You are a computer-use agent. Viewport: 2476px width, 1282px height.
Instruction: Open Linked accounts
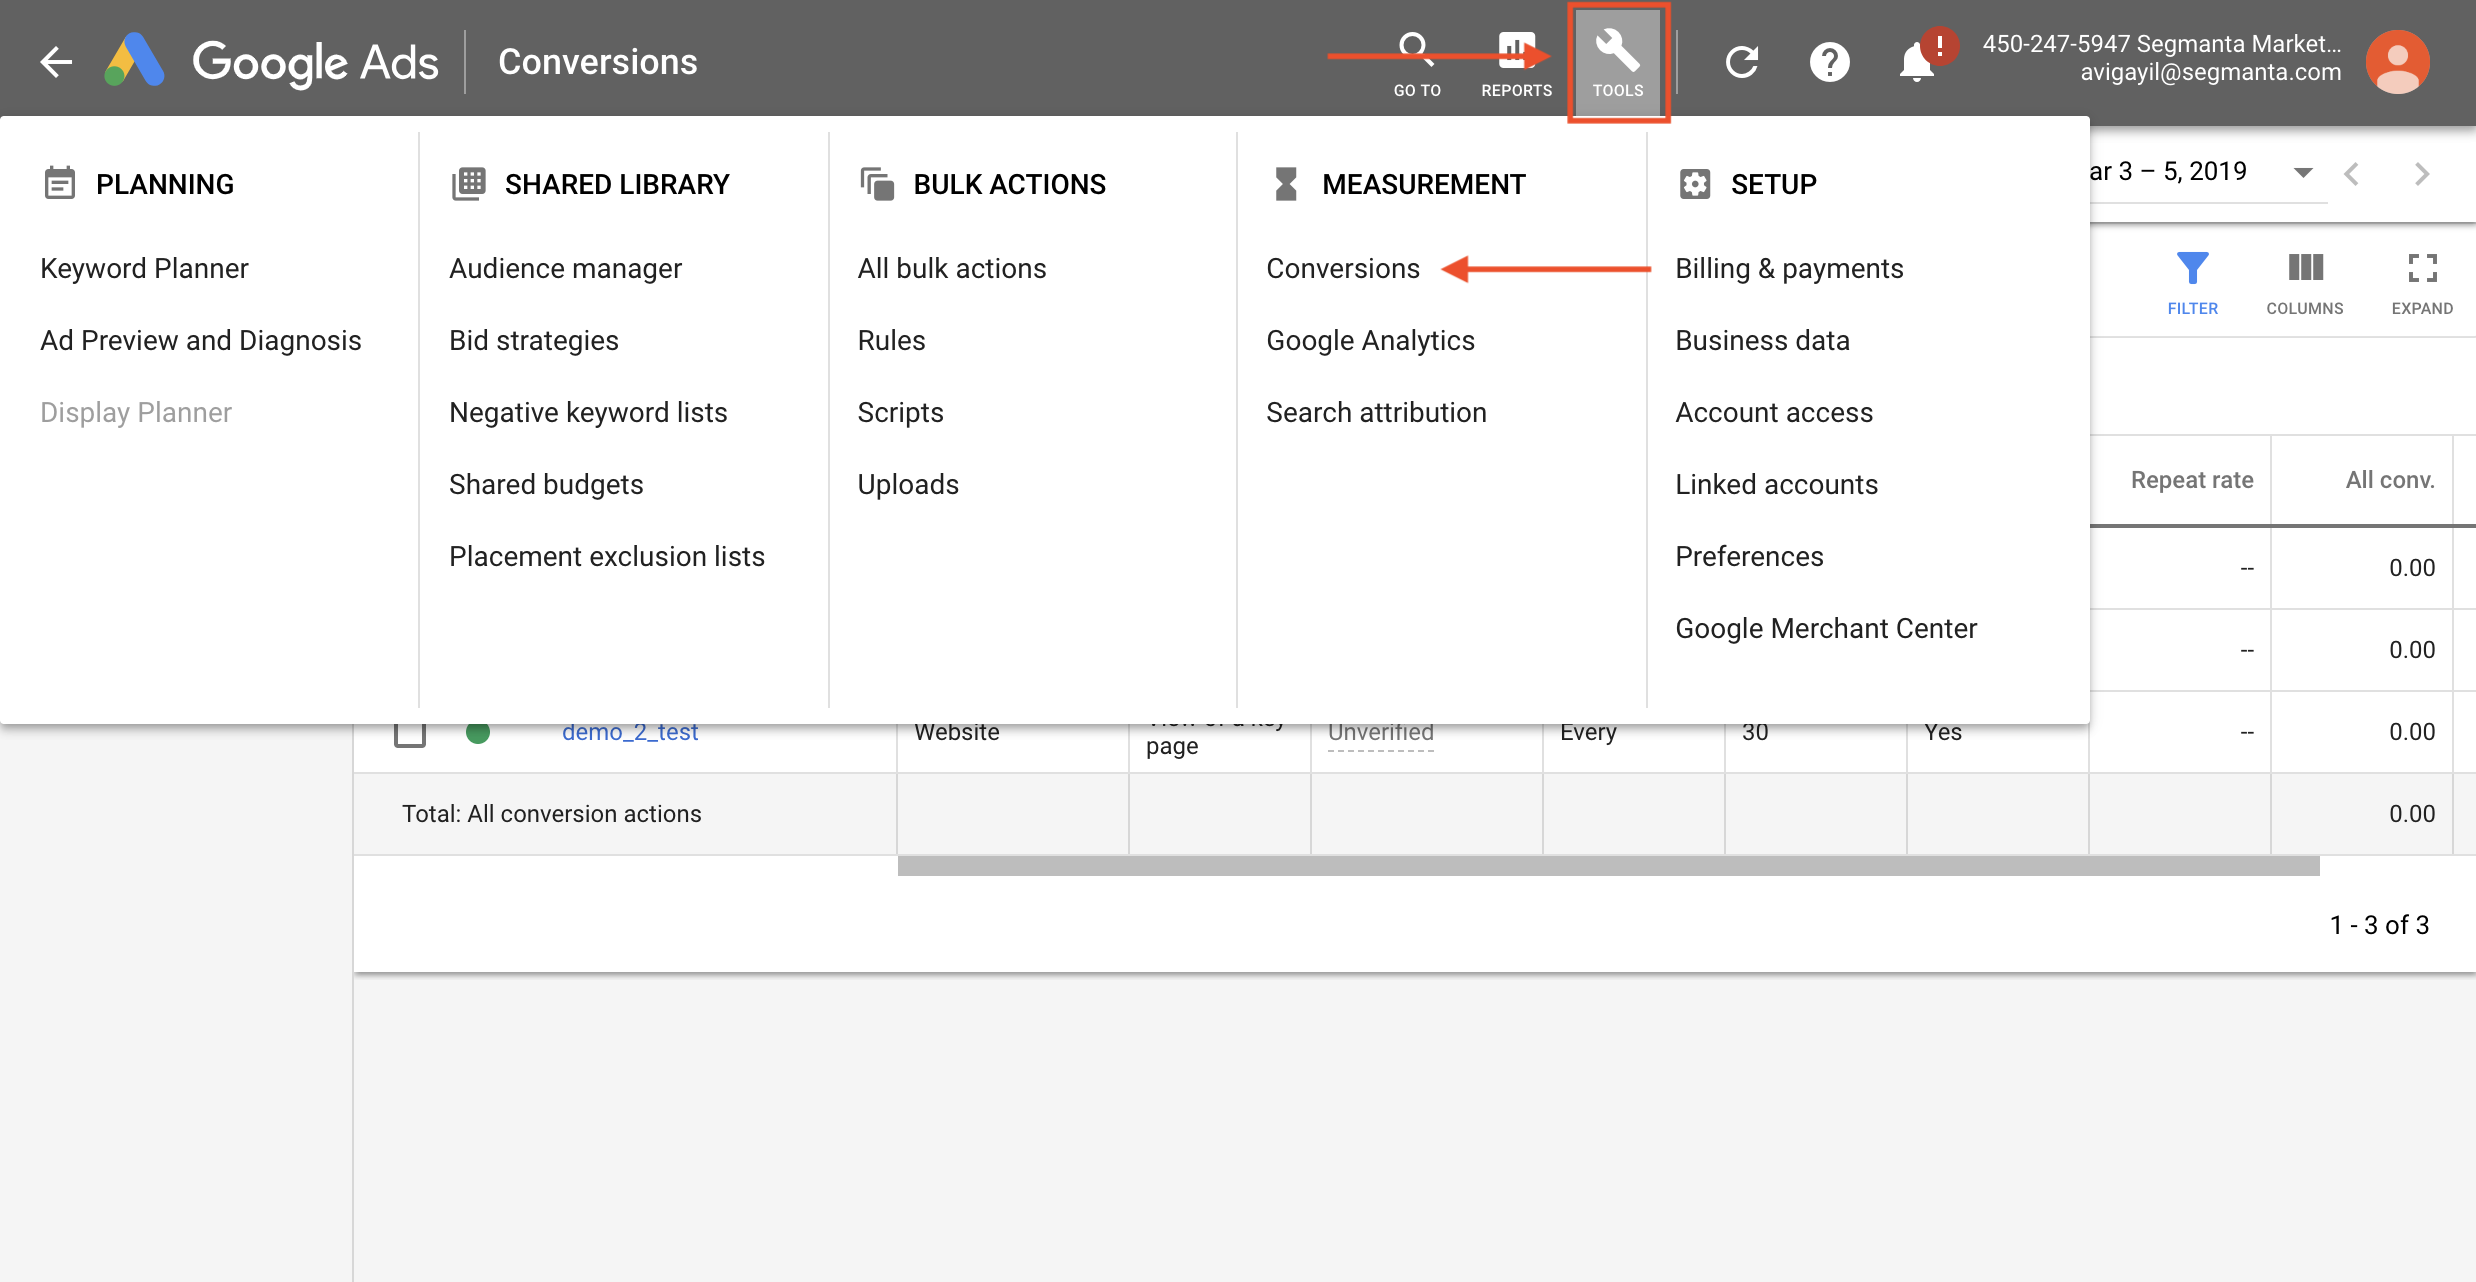[1776, 484]
